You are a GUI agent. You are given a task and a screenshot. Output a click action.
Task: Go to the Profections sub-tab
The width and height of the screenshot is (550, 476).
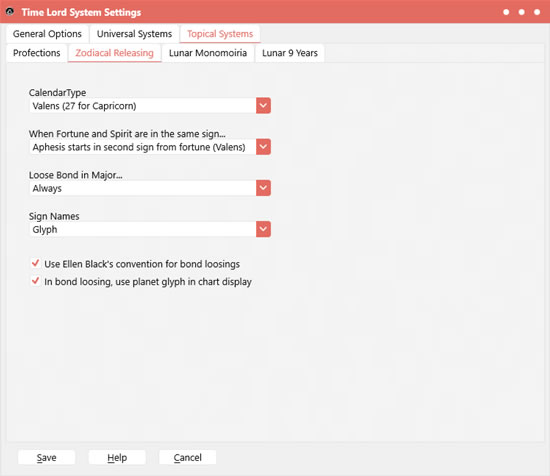point(36,53)
